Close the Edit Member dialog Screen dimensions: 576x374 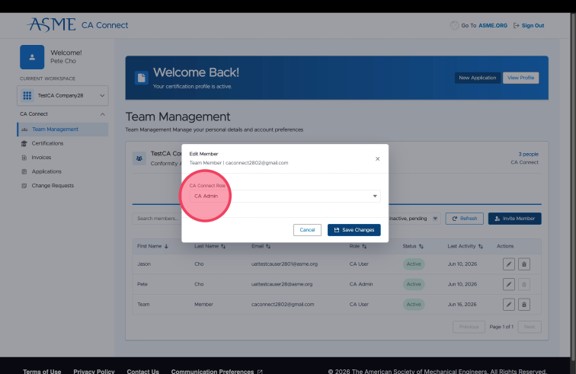point(377,159)
